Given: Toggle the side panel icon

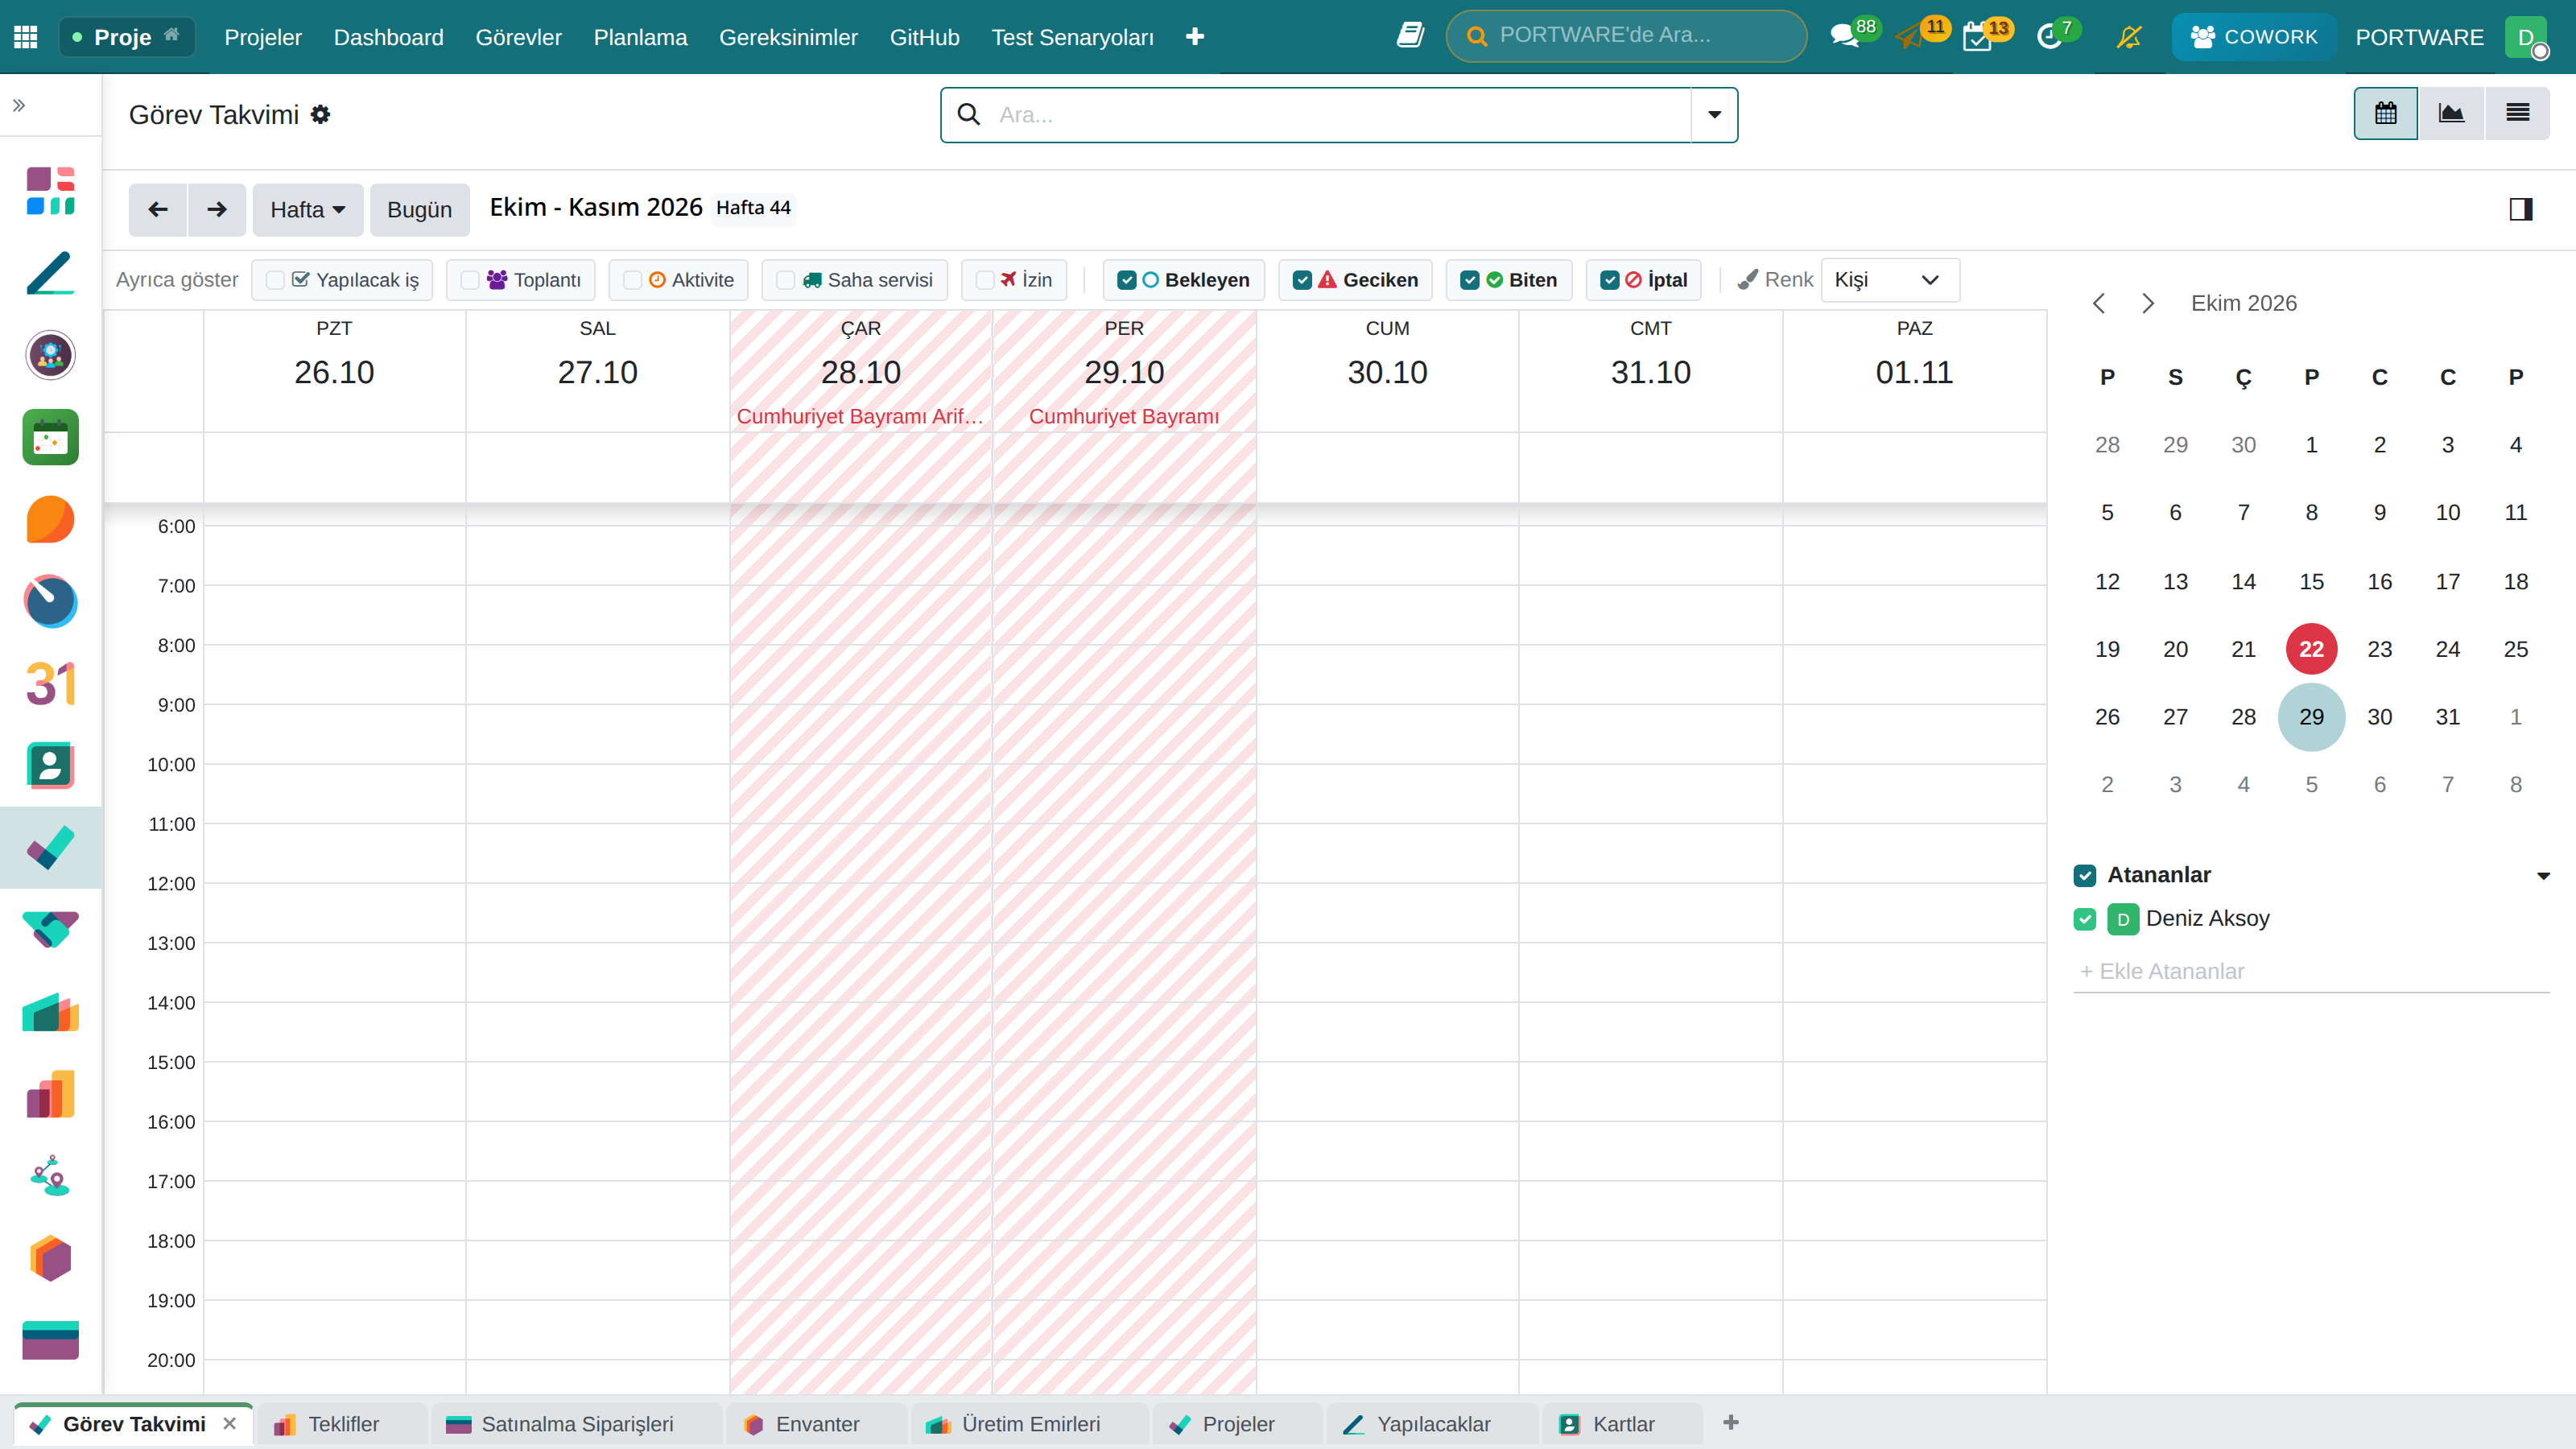Looking at the screenshot, I should click(x=2521, y=209).
